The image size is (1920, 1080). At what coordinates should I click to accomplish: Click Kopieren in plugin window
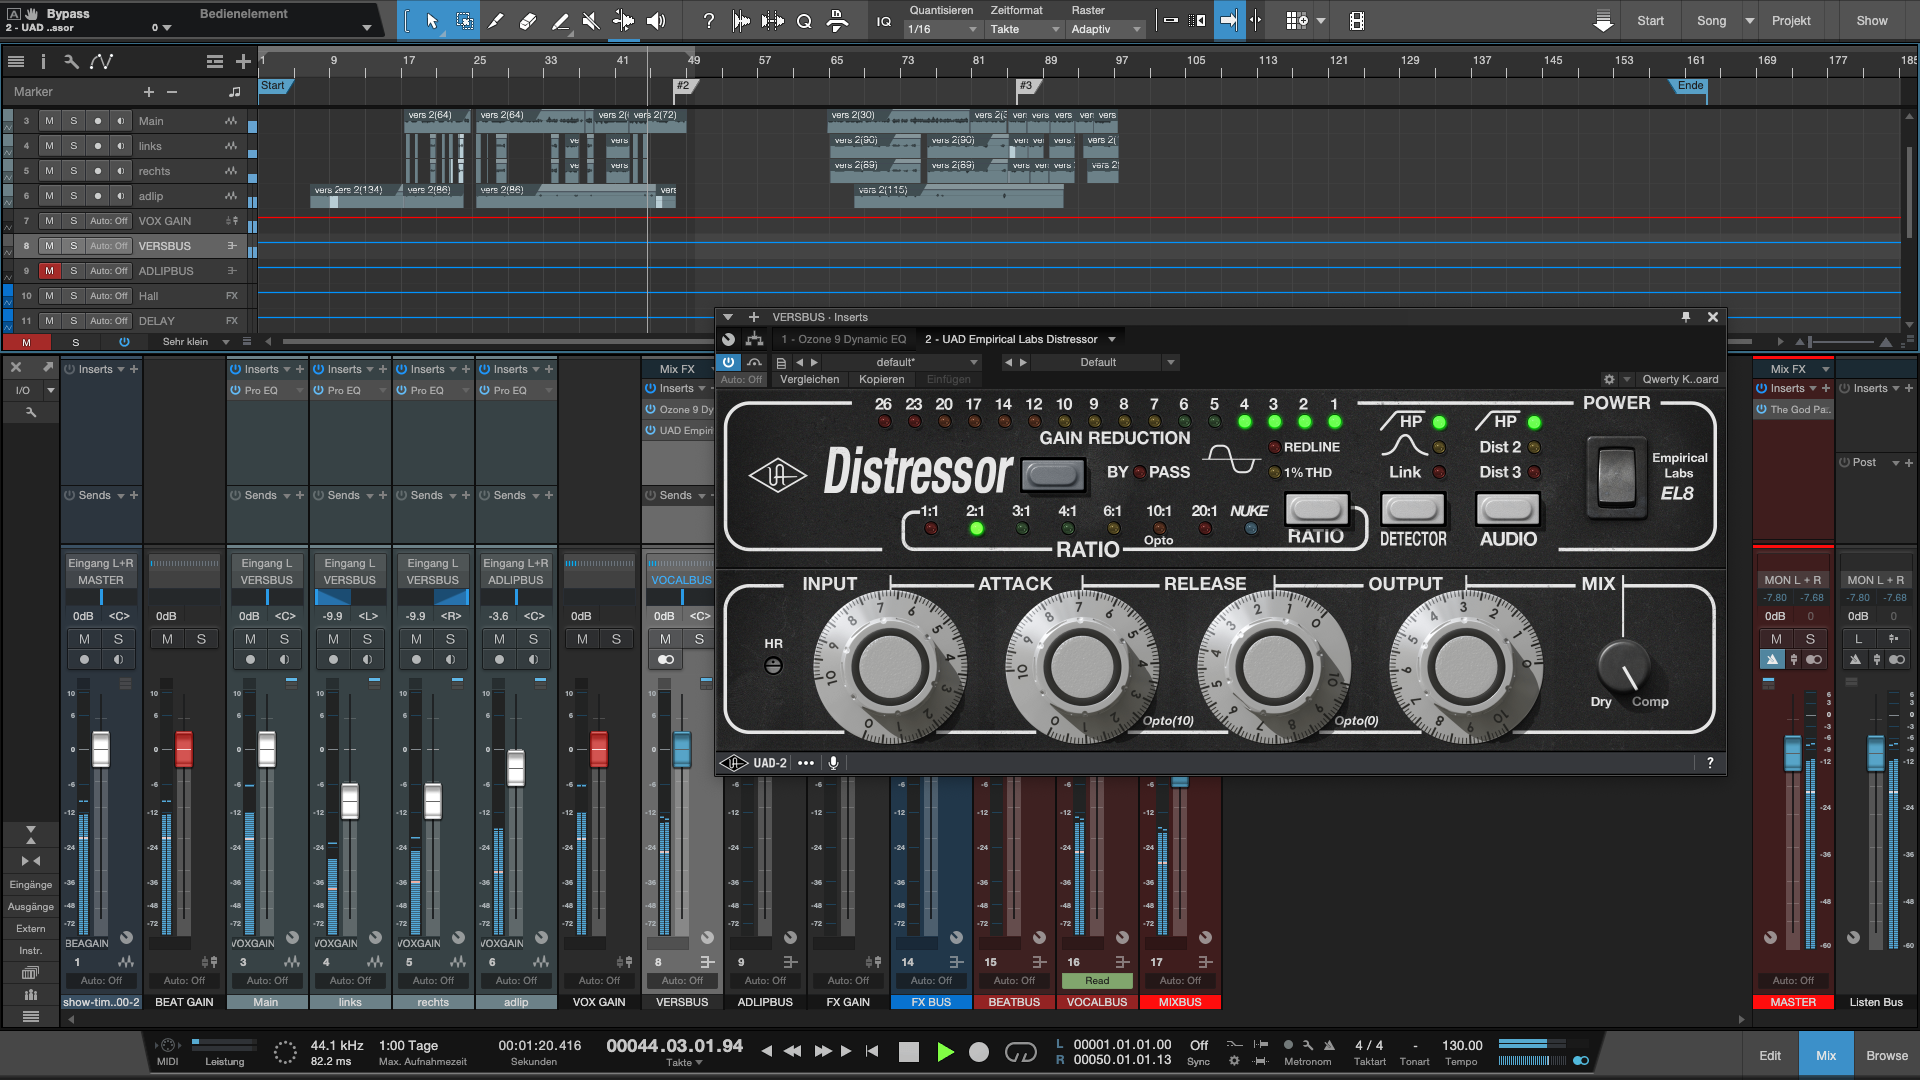pos(881,380)
